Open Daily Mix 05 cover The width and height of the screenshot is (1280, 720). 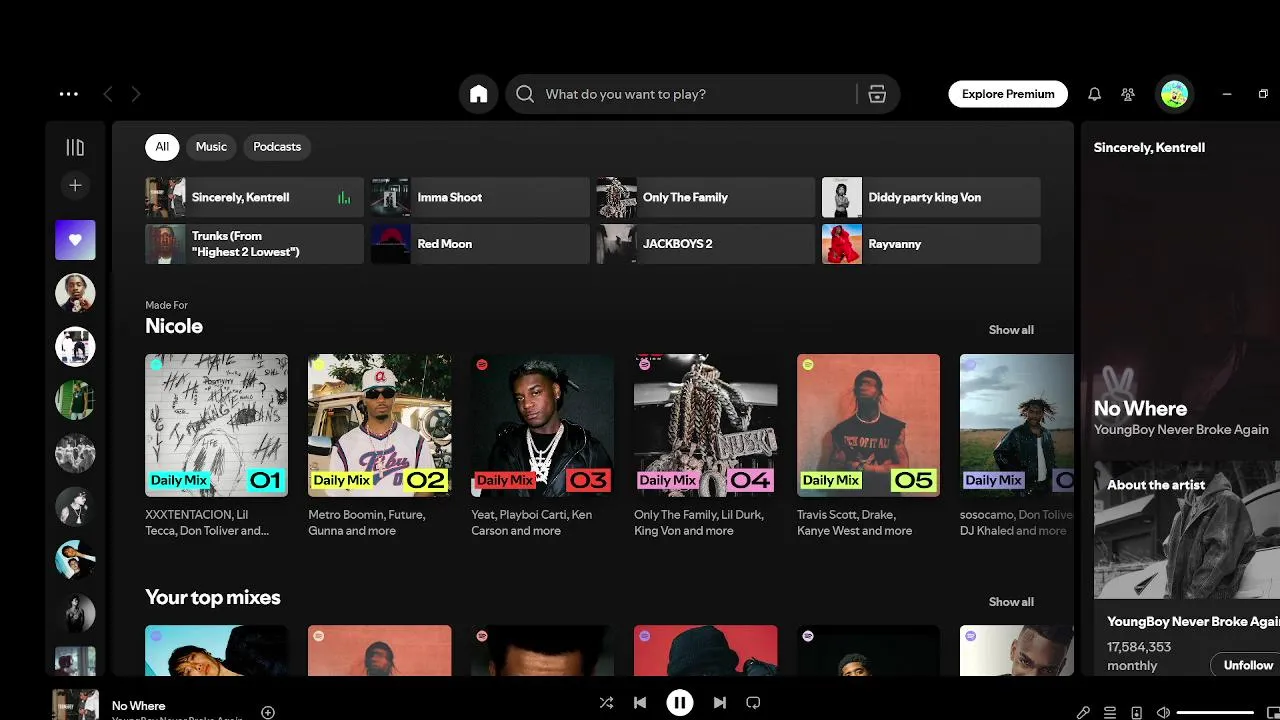coord(868,425)
